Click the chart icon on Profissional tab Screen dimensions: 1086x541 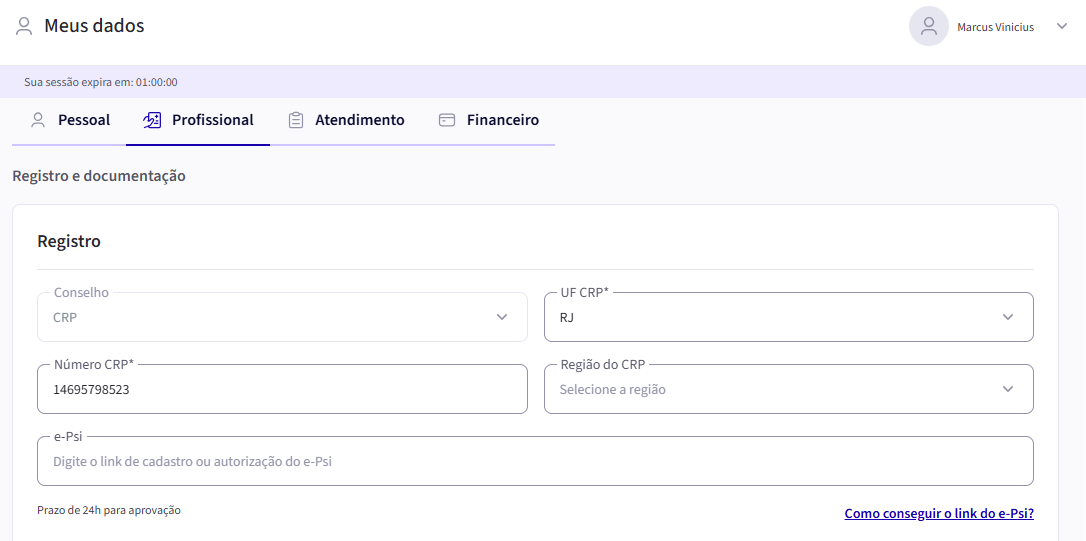point(152,120)
